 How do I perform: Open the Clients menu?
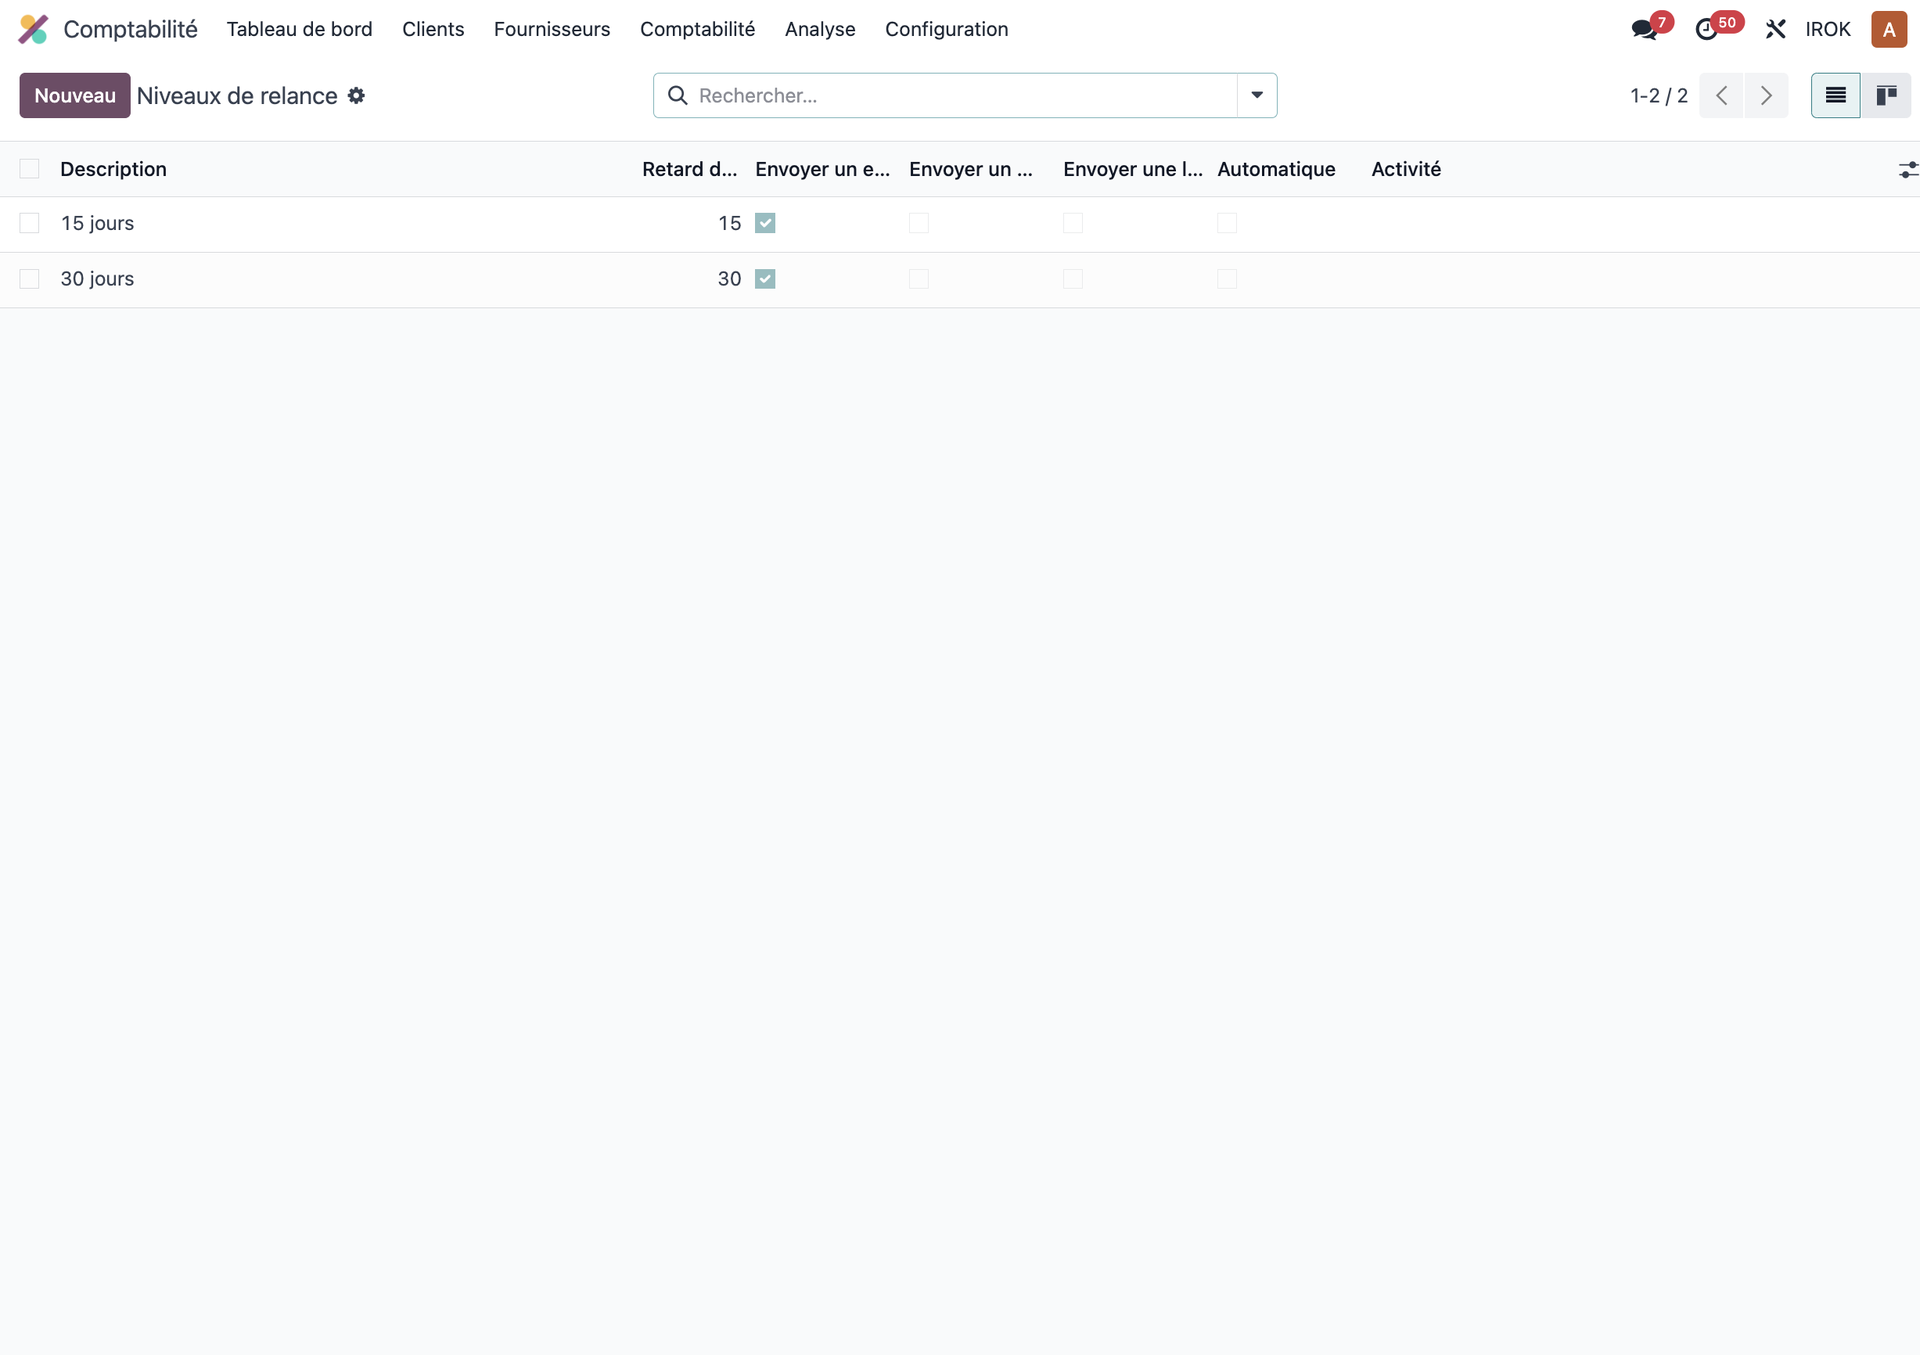pos(433,29)
